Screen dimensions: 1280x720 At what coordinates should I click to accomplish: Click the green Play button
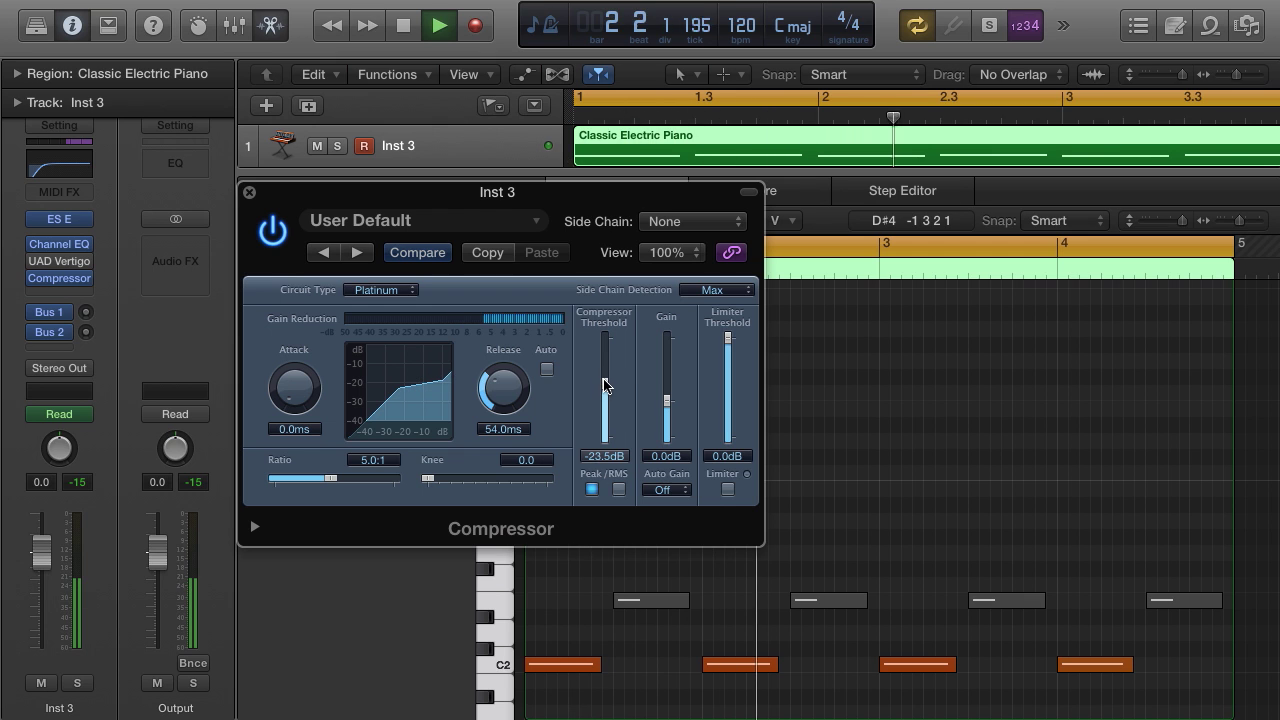[439, 26]
